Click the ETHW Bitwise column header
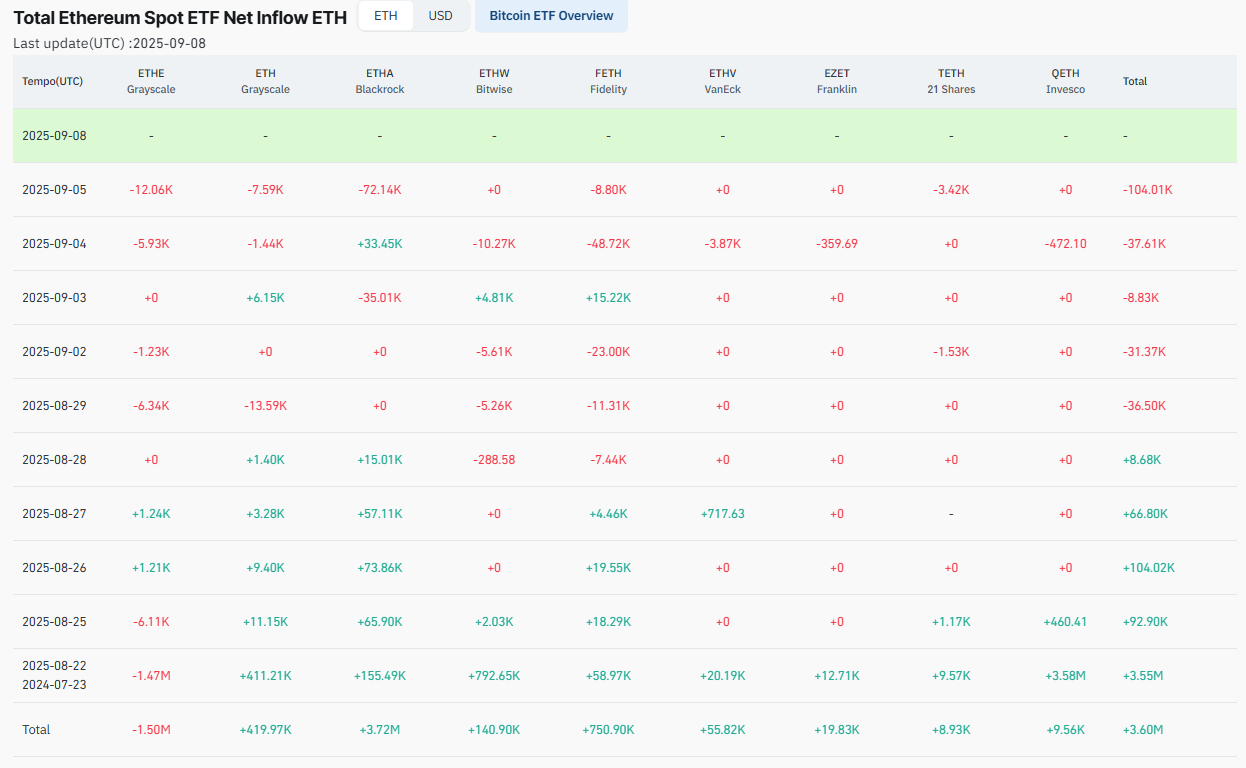1246x768 pixels. click(493, 81)
